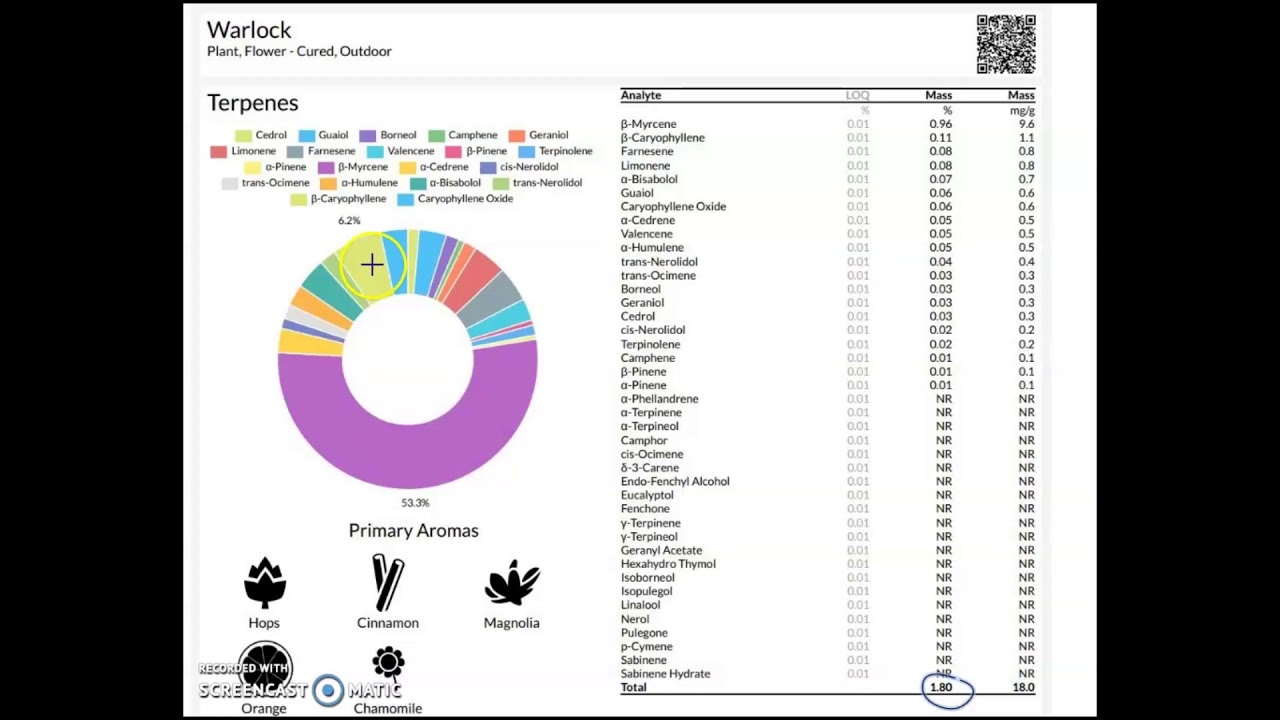Viewport: 1280px width, 720px height.
Task: Click the QR code image
Action: pyautogui.click(x=1006, y=44)
